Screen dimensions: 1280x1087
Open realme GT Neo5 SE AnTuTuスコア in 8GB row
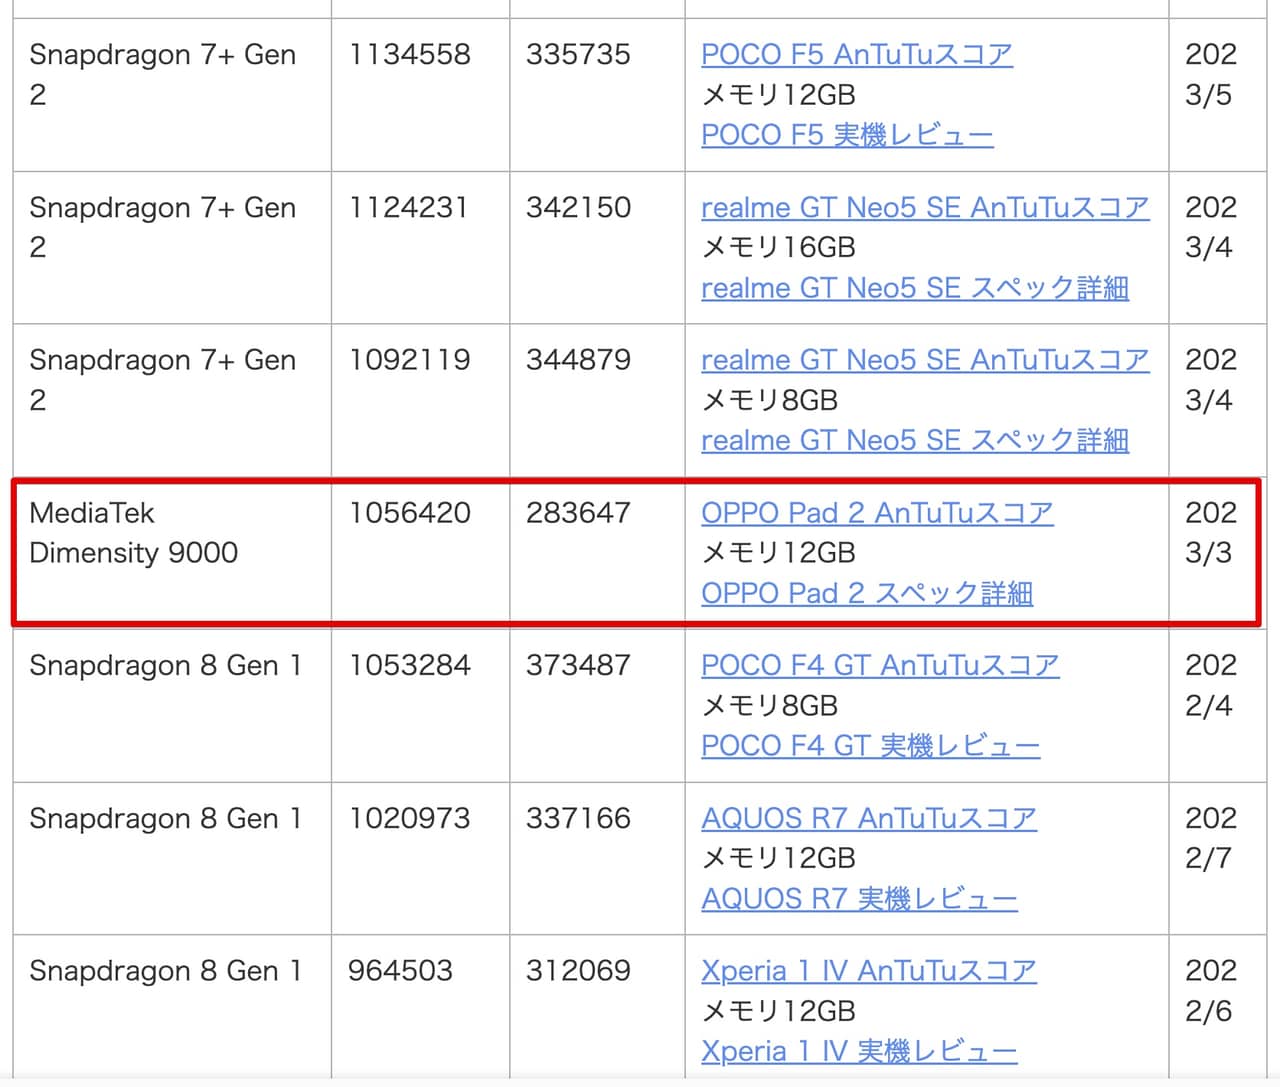coord(925,360)
